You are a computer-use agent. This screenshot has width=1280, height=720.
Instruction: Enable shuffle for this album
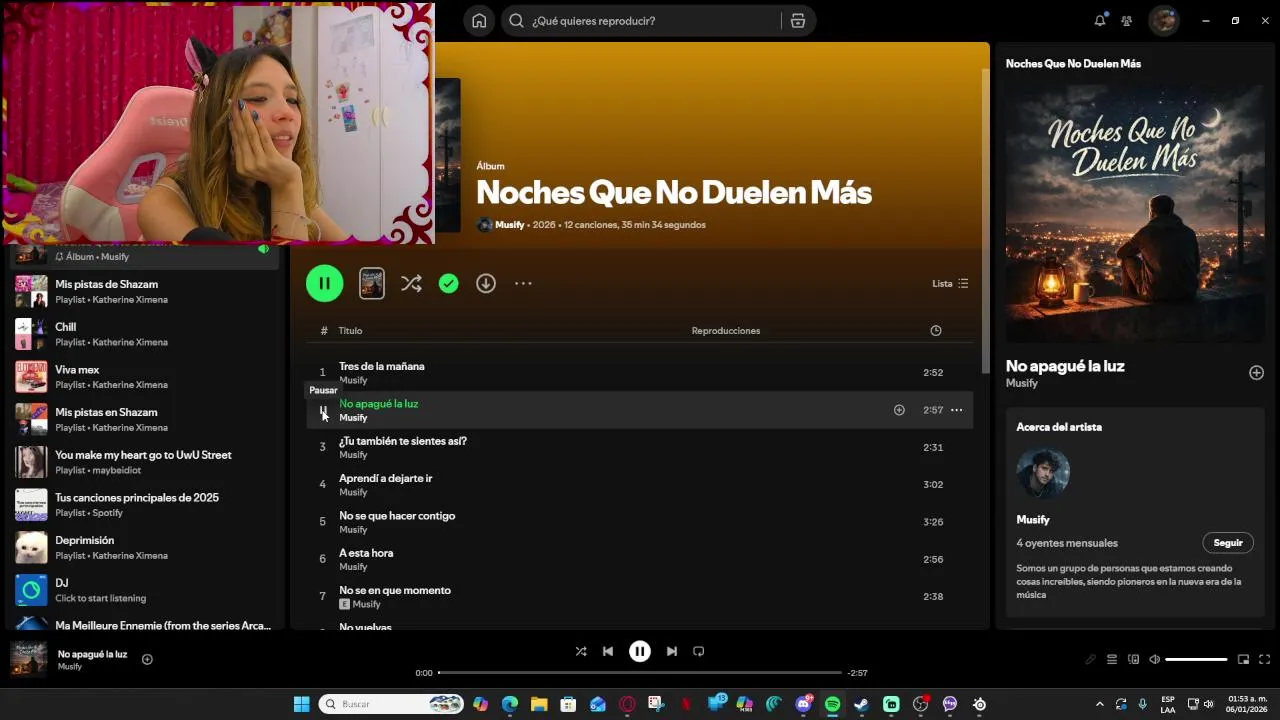pyautogui.click(x=411, y=284)
